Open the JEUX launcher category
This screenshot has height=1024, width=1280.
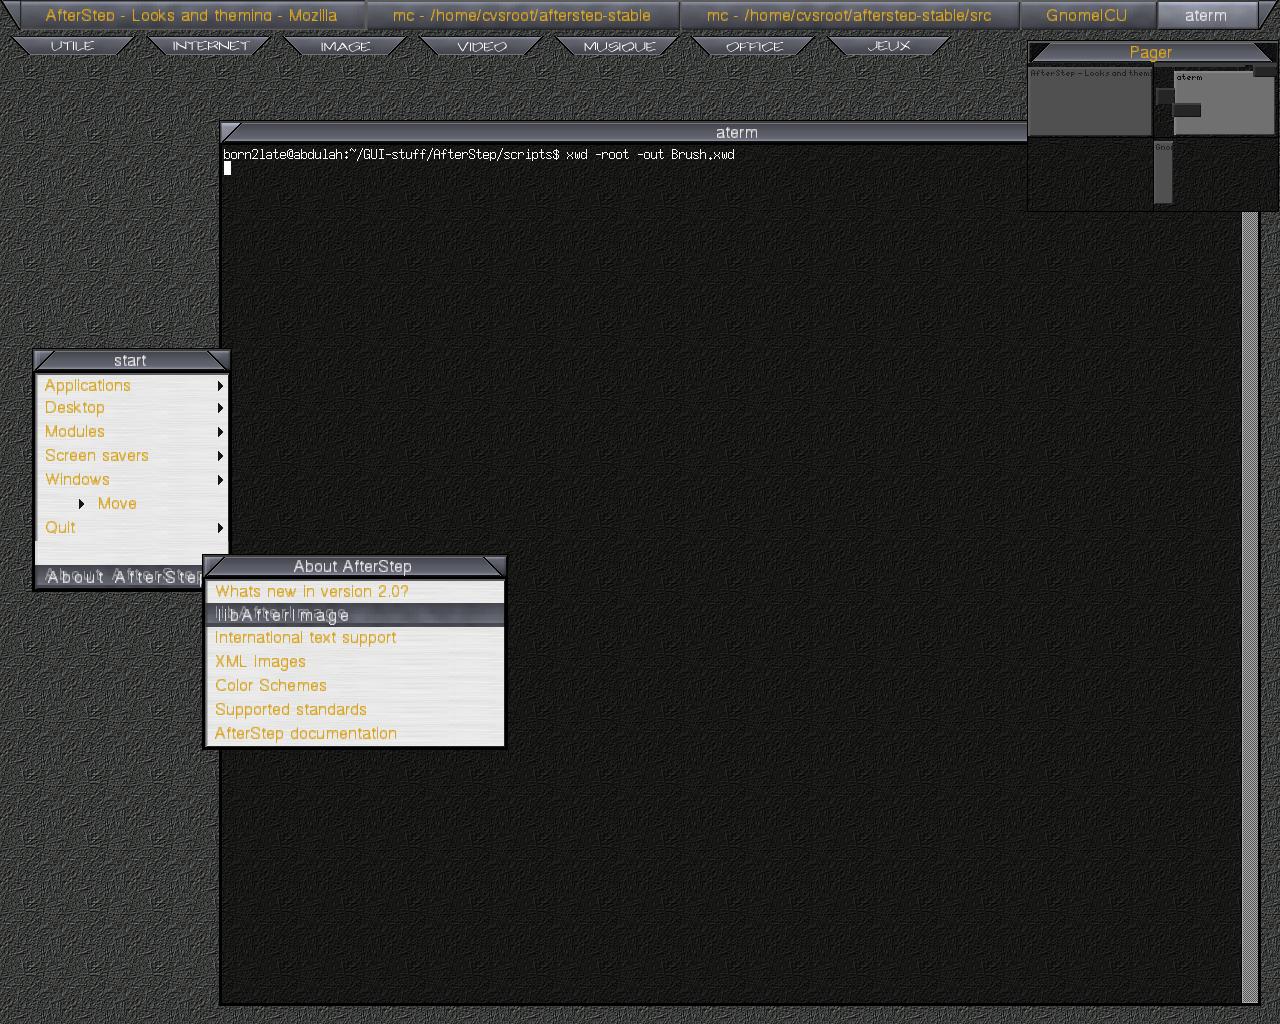(889, 46)
